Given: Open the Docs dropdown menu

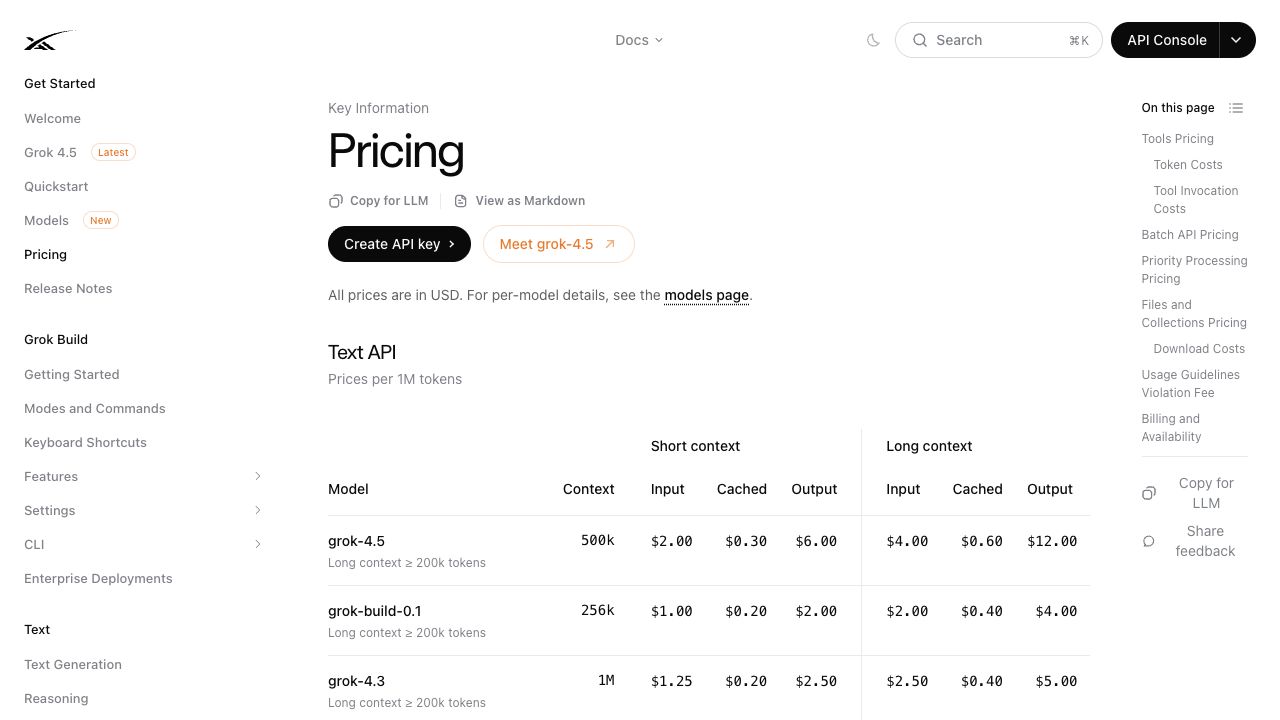Looking at the screenshot, I should pyautogui.click(x=639, y=40).
